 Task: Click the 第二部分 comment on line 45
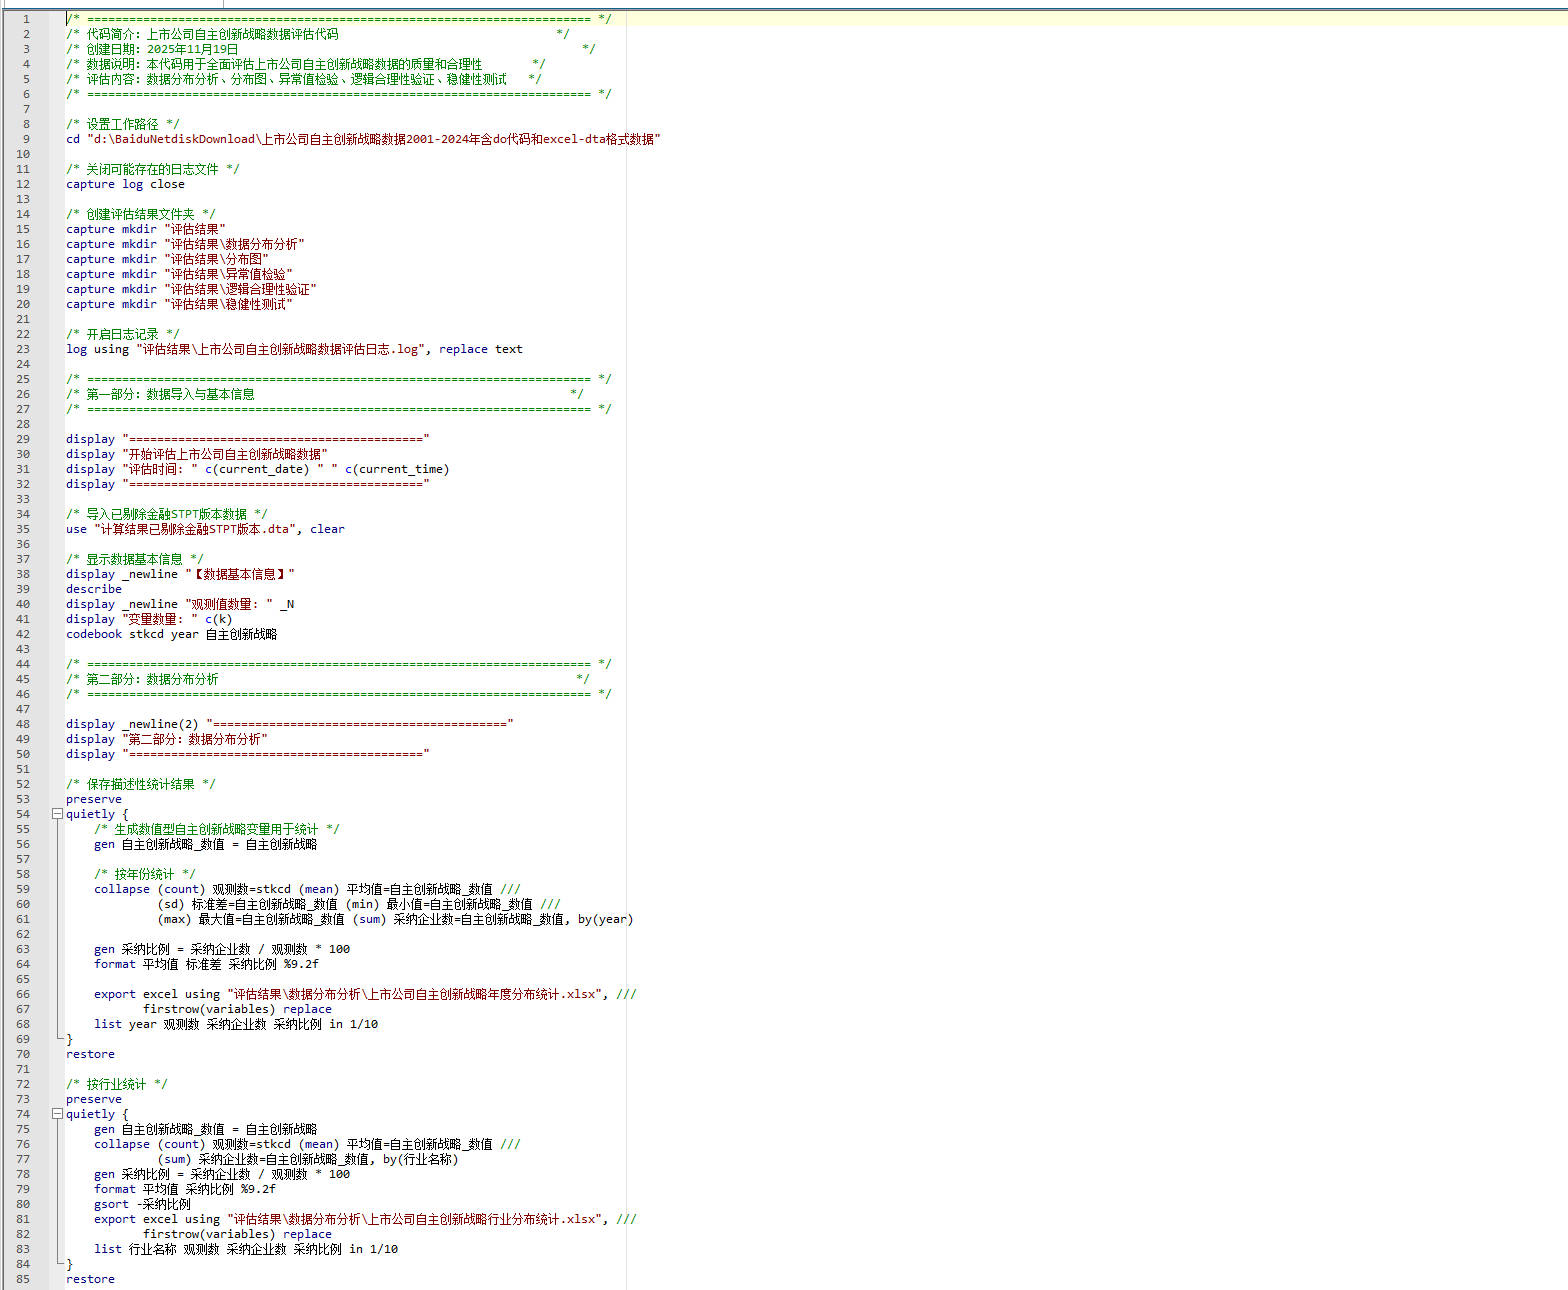pyautogui.click(x=328, y=679)
